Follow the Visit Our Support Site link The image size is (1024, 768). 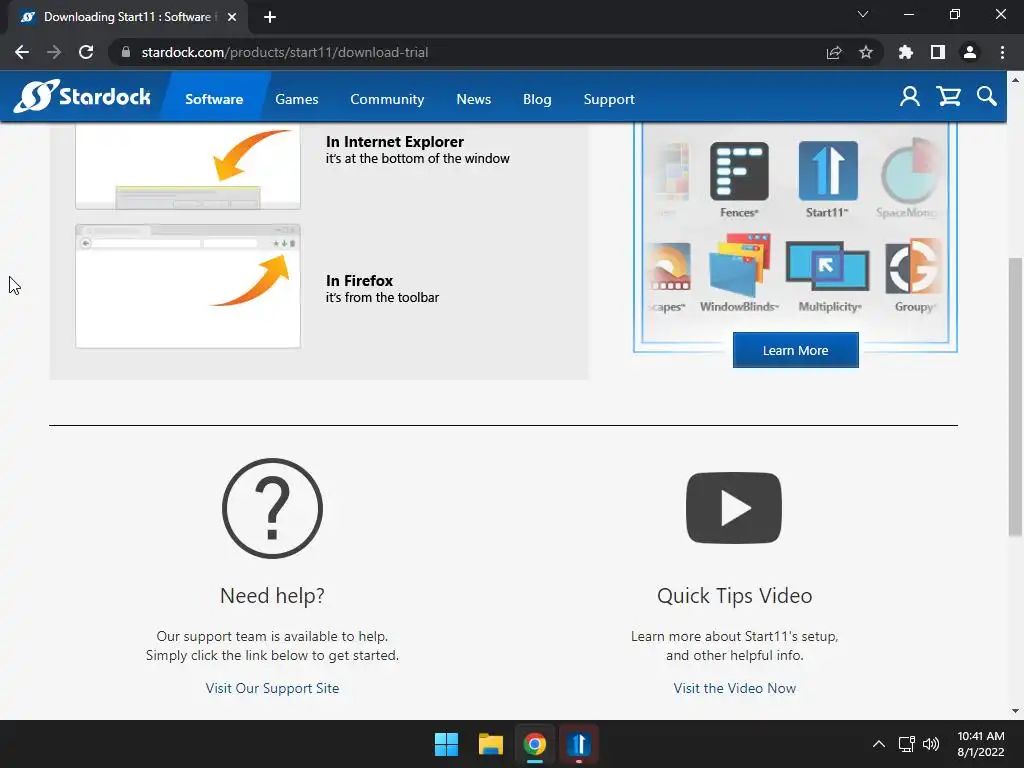tap(272, 688)
